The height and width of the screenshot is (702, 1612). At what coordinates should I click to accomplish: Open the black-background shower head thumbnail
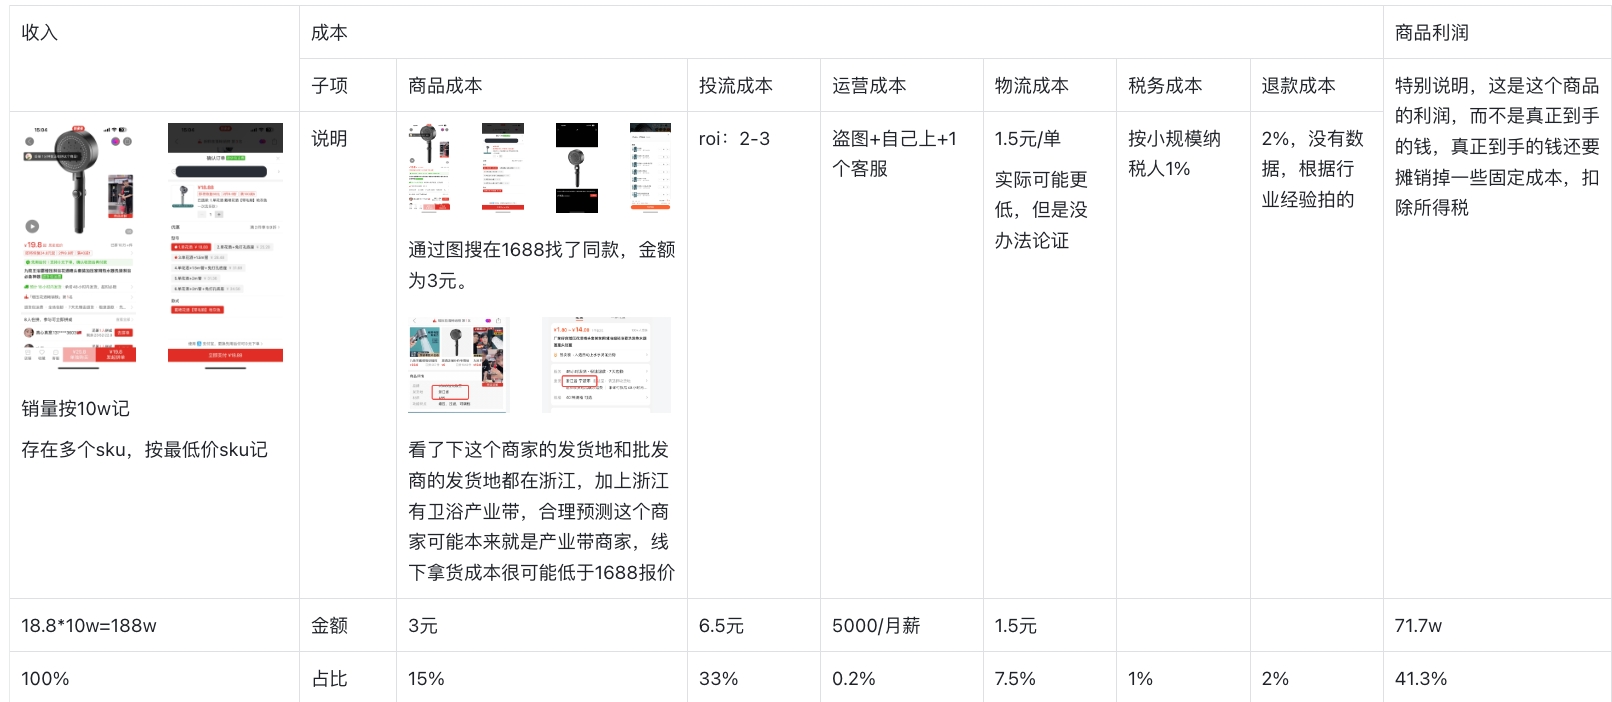[x=576, y=168]
